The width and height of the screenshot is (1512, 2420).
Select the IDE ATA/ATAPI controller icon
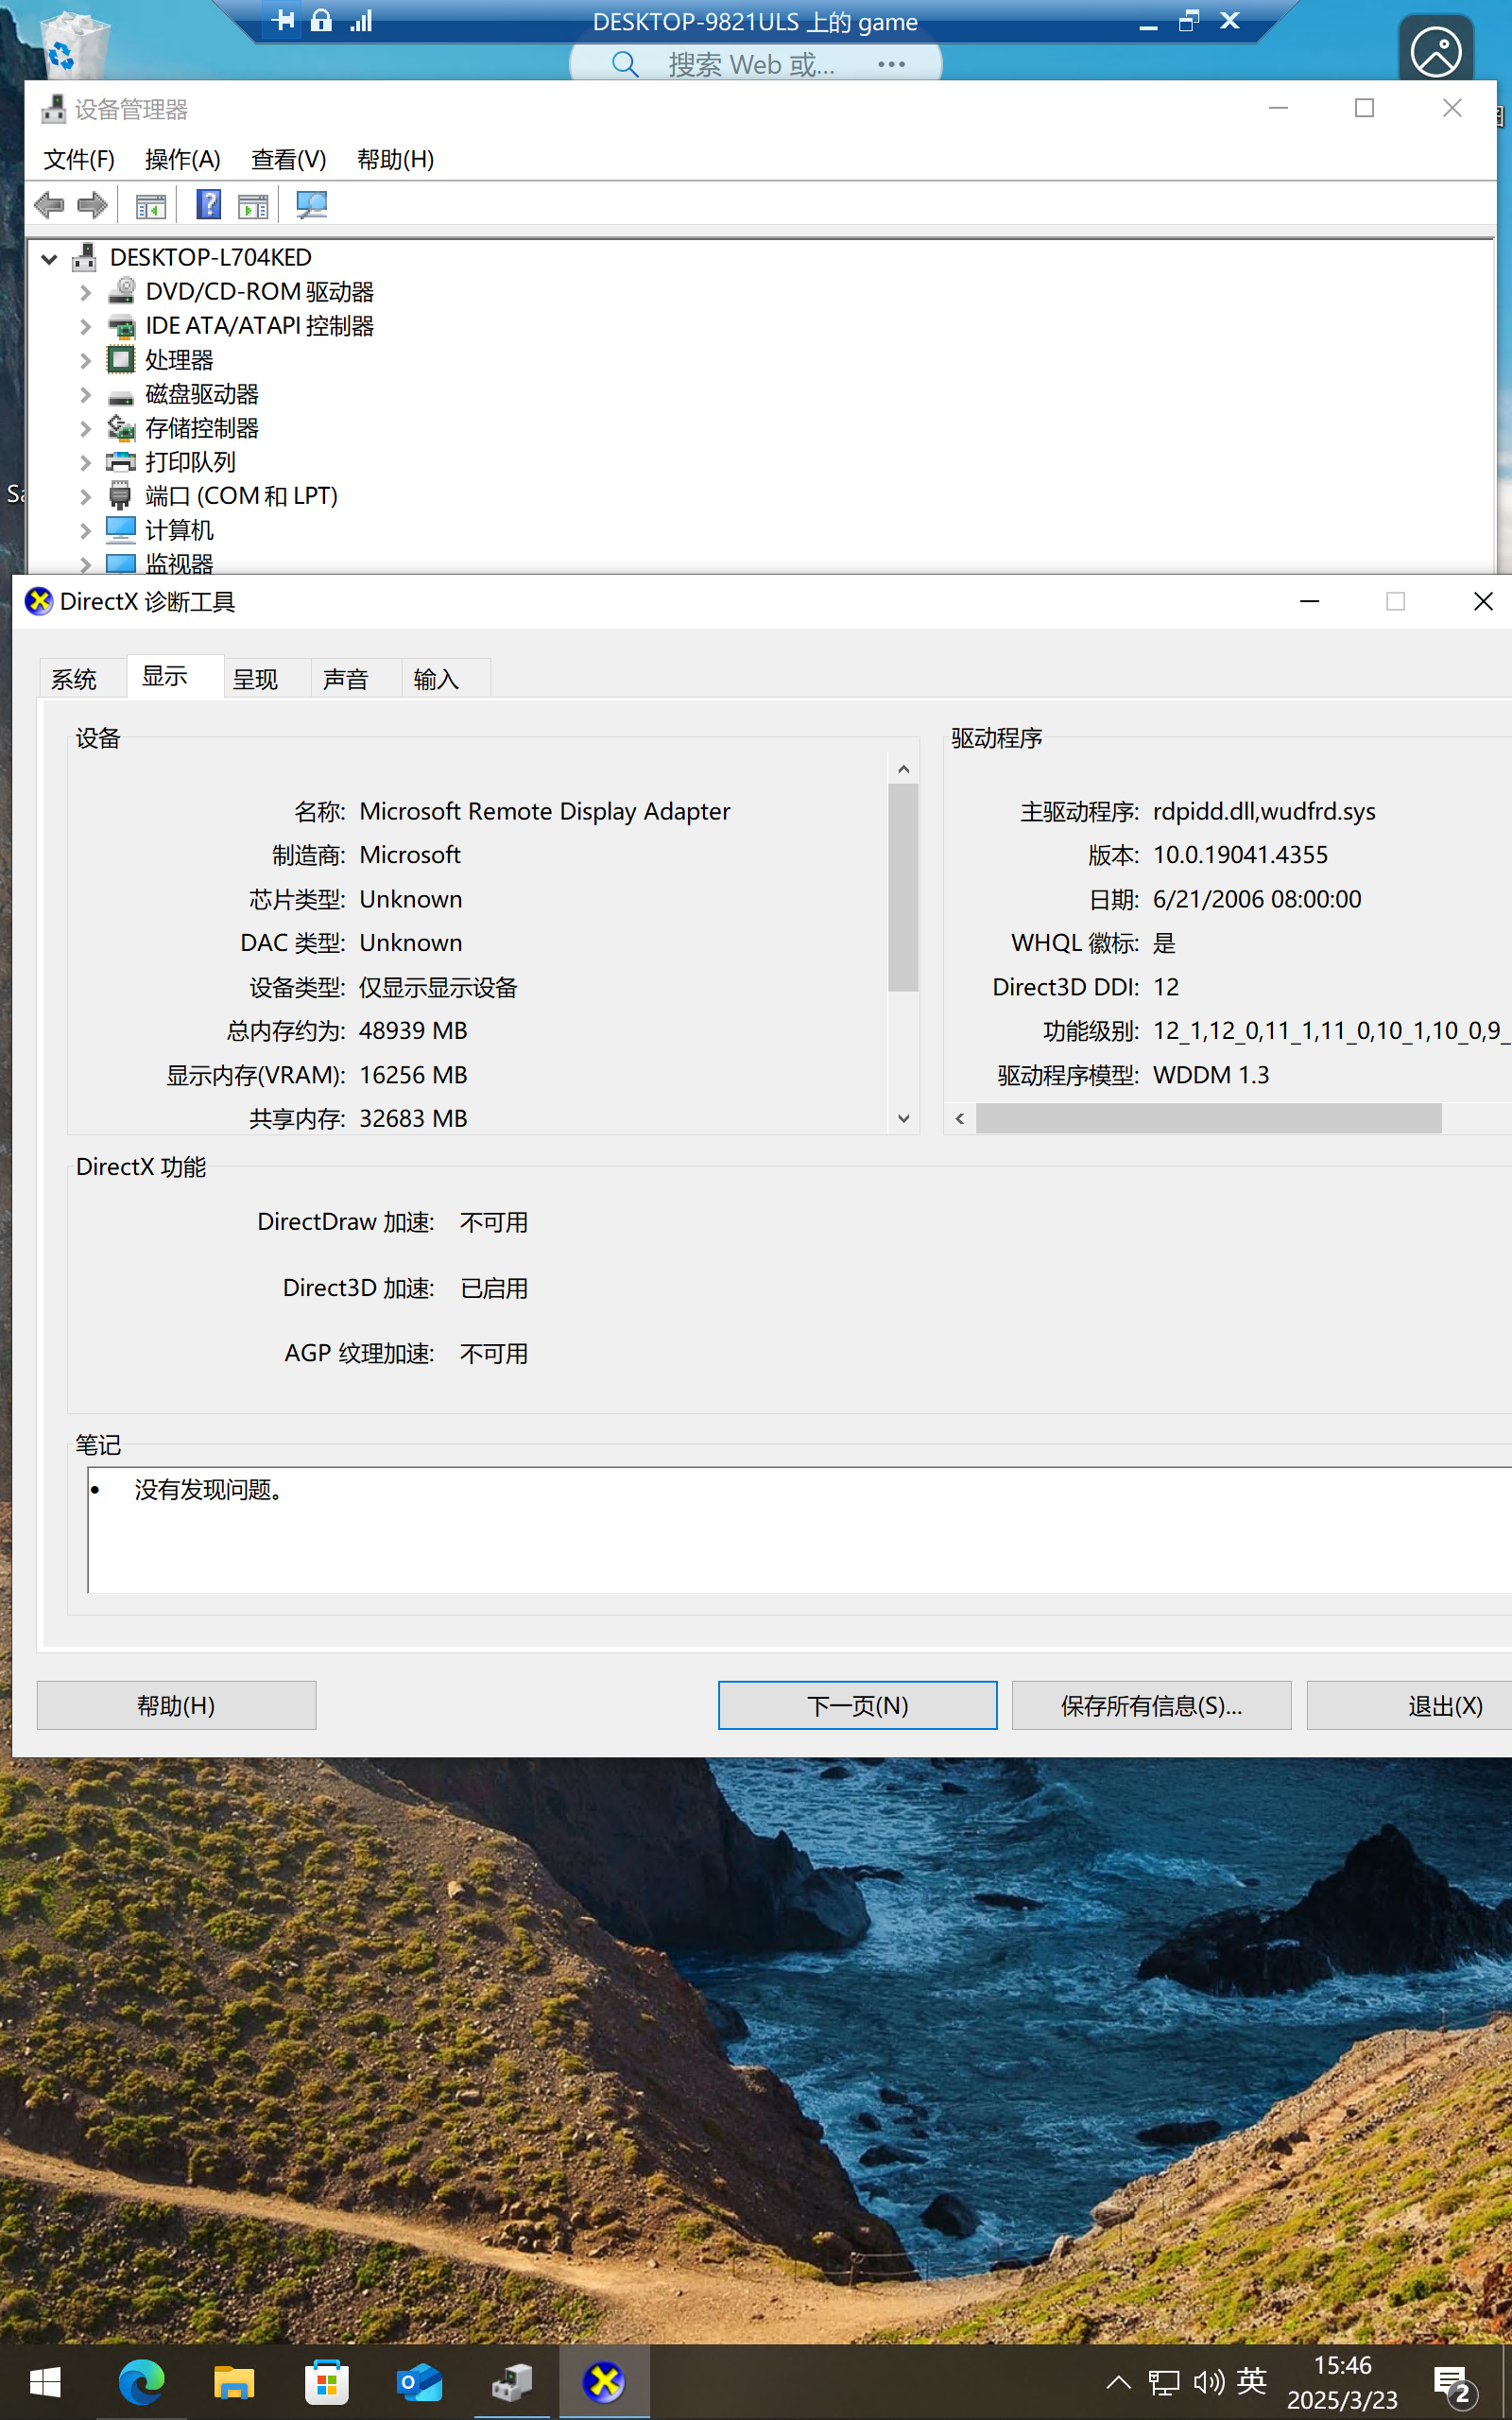(121, 325)
